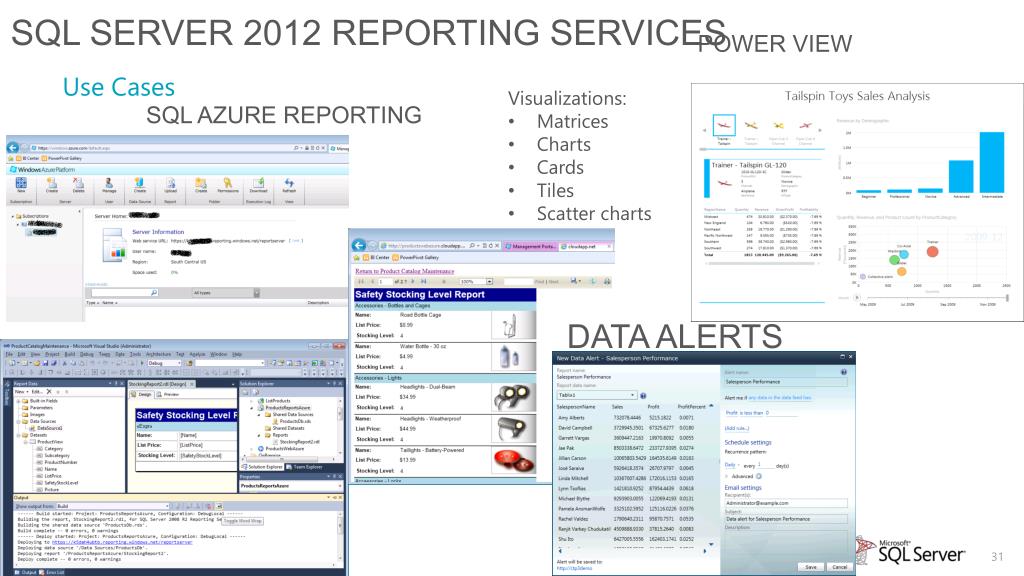Click search magnifier icon in Azure item search
The image size is (1024, 576).
tap(153, 293)
